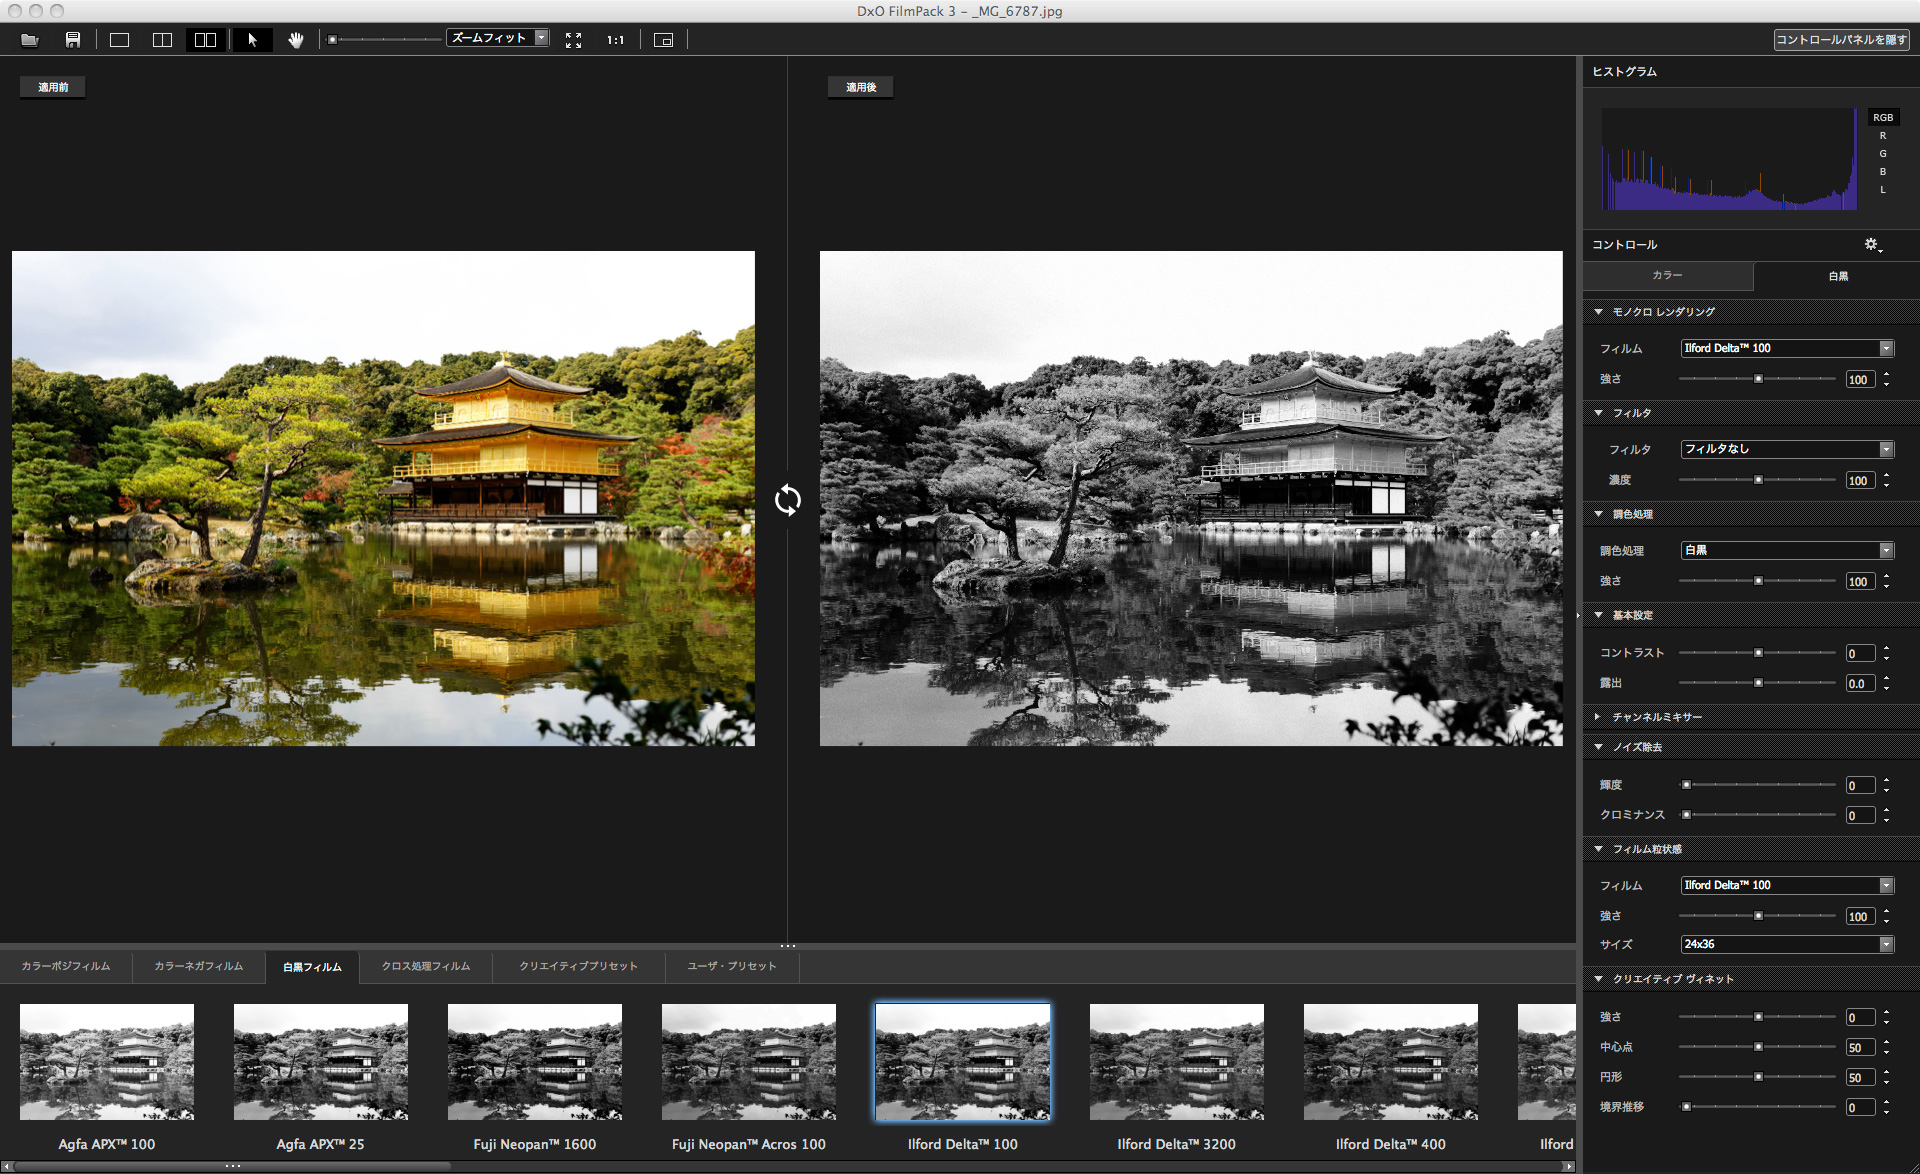
Task: Select the arrow pointer tool
Action: point(252,40)
